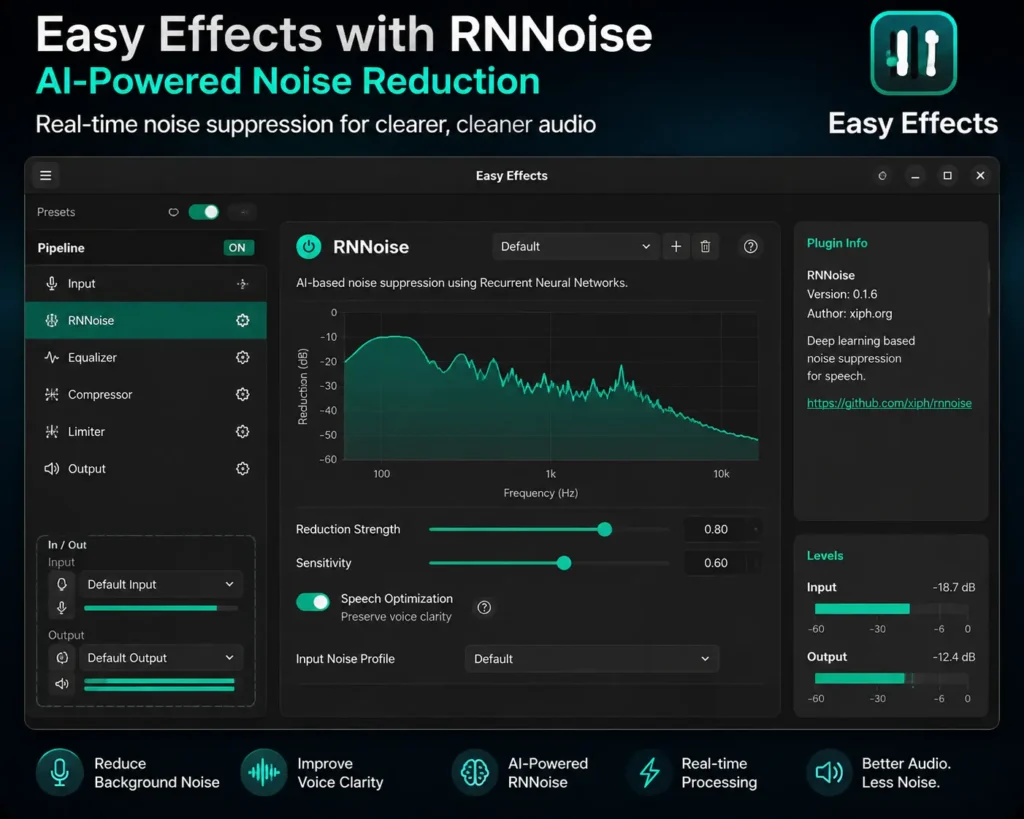Click the 'Preserve voice clarity' text
The width and height of the screenshot is (1024, 819).
[x=396, y=617]
